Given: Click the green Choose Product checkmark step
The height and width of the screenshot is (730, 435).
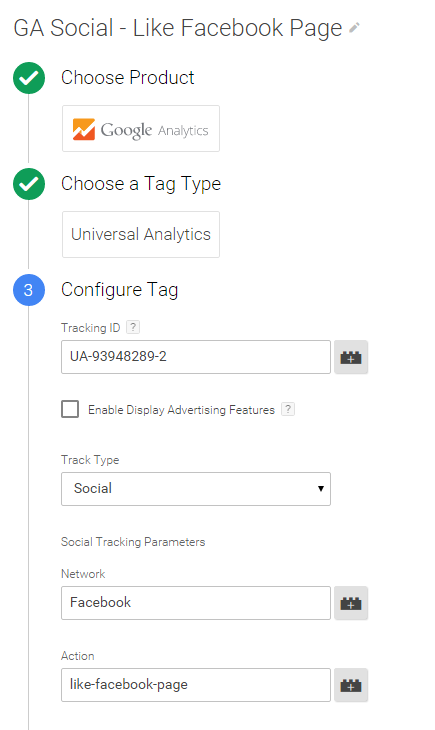Looking at the screenshot, I should tap(29, 78).
